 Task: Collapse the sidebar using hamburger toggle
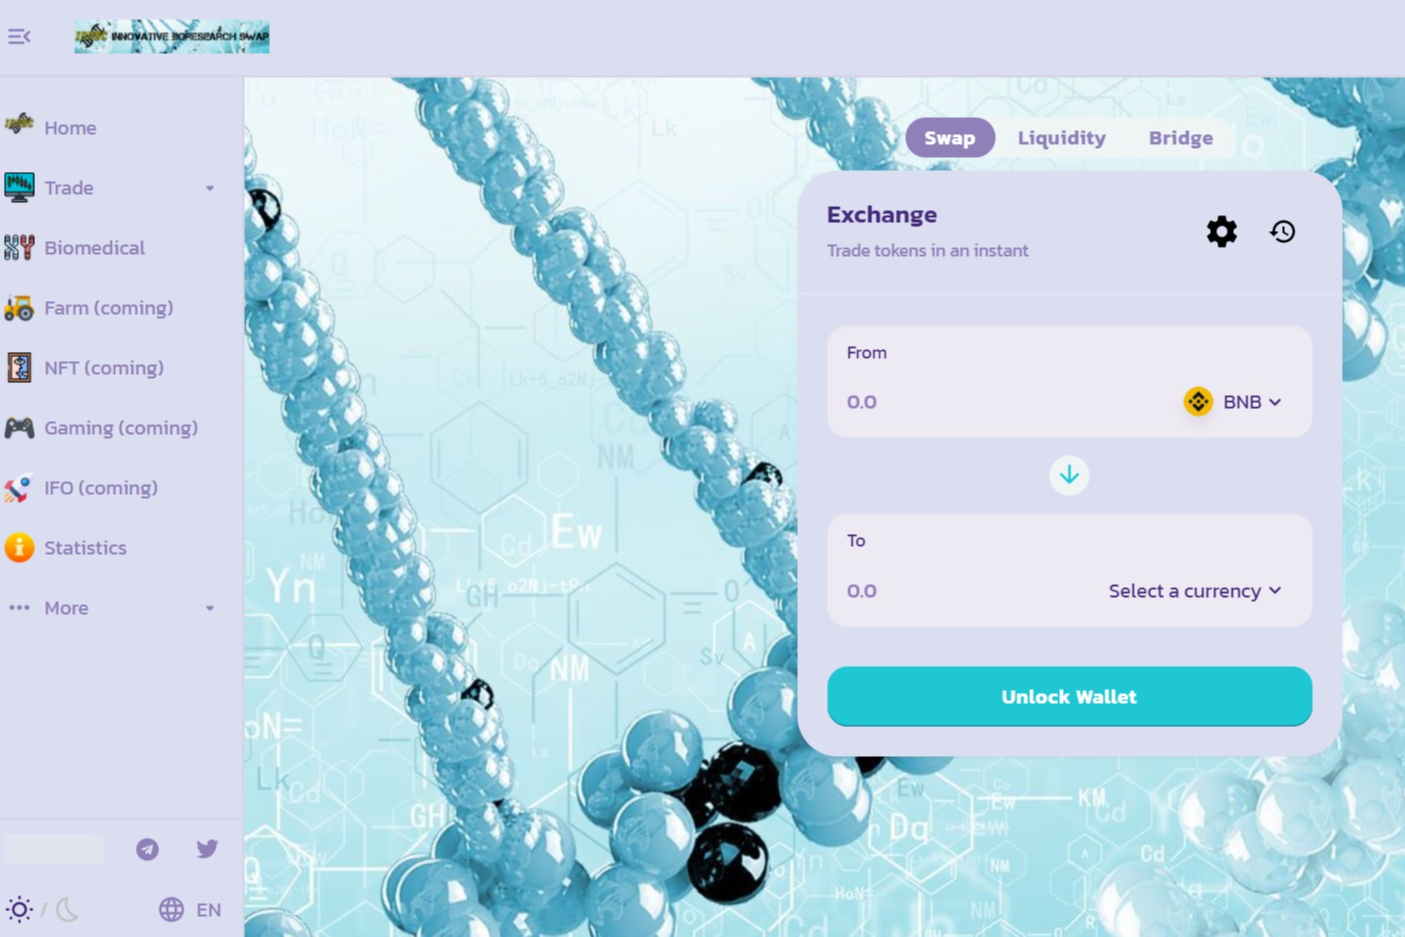point(21,36)
